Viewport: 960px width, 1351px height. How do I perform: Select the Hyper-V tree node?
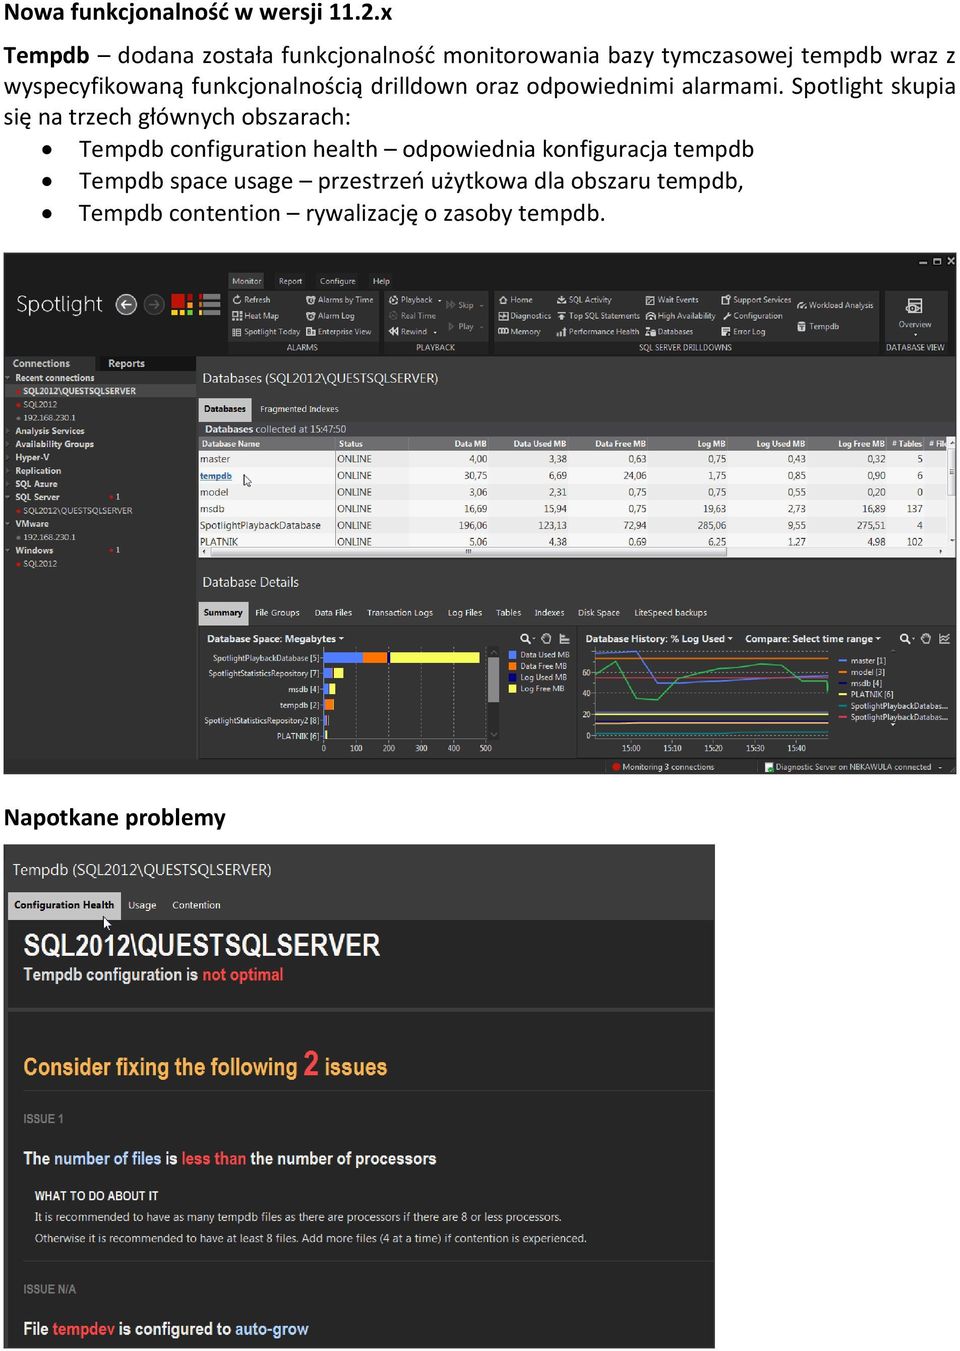pyautogui.click(x=32, y=457)
